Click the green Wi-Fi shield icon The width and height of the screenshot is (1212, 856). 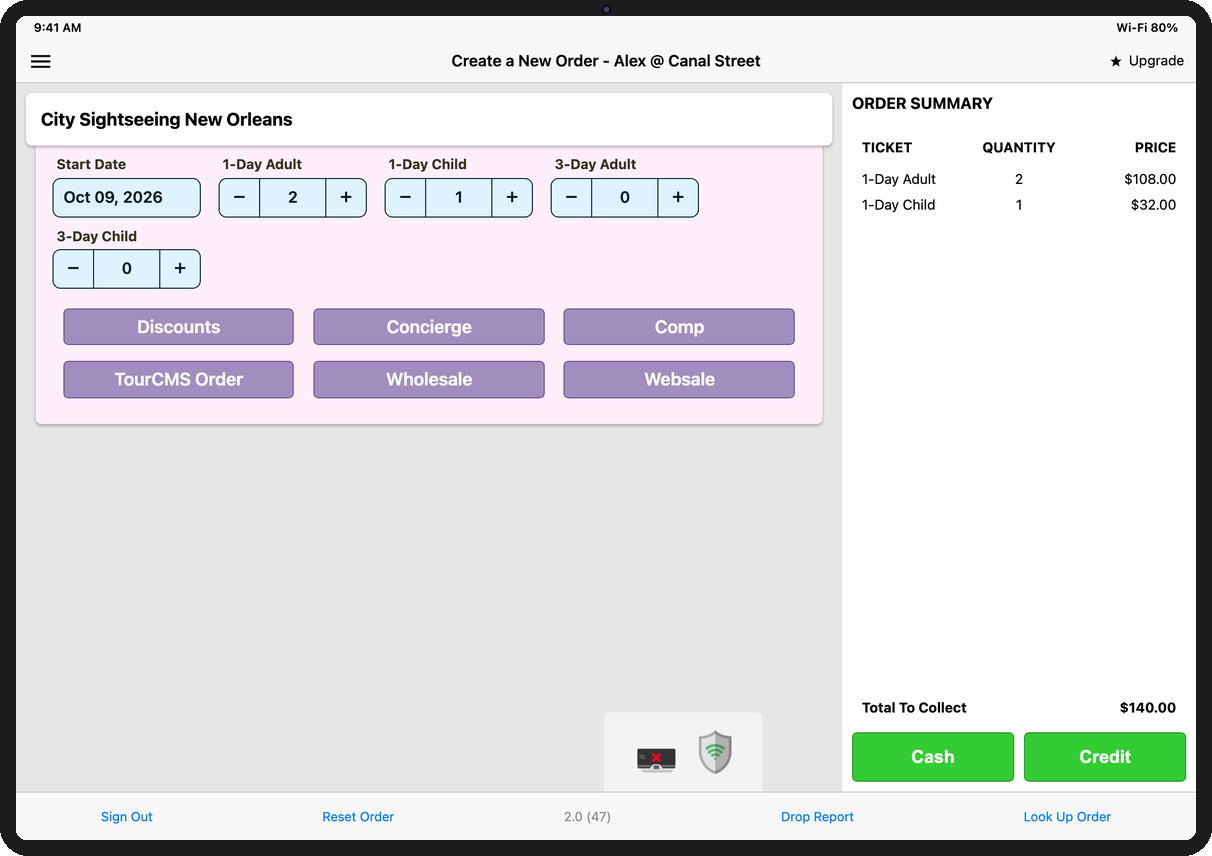click(715, 752)
